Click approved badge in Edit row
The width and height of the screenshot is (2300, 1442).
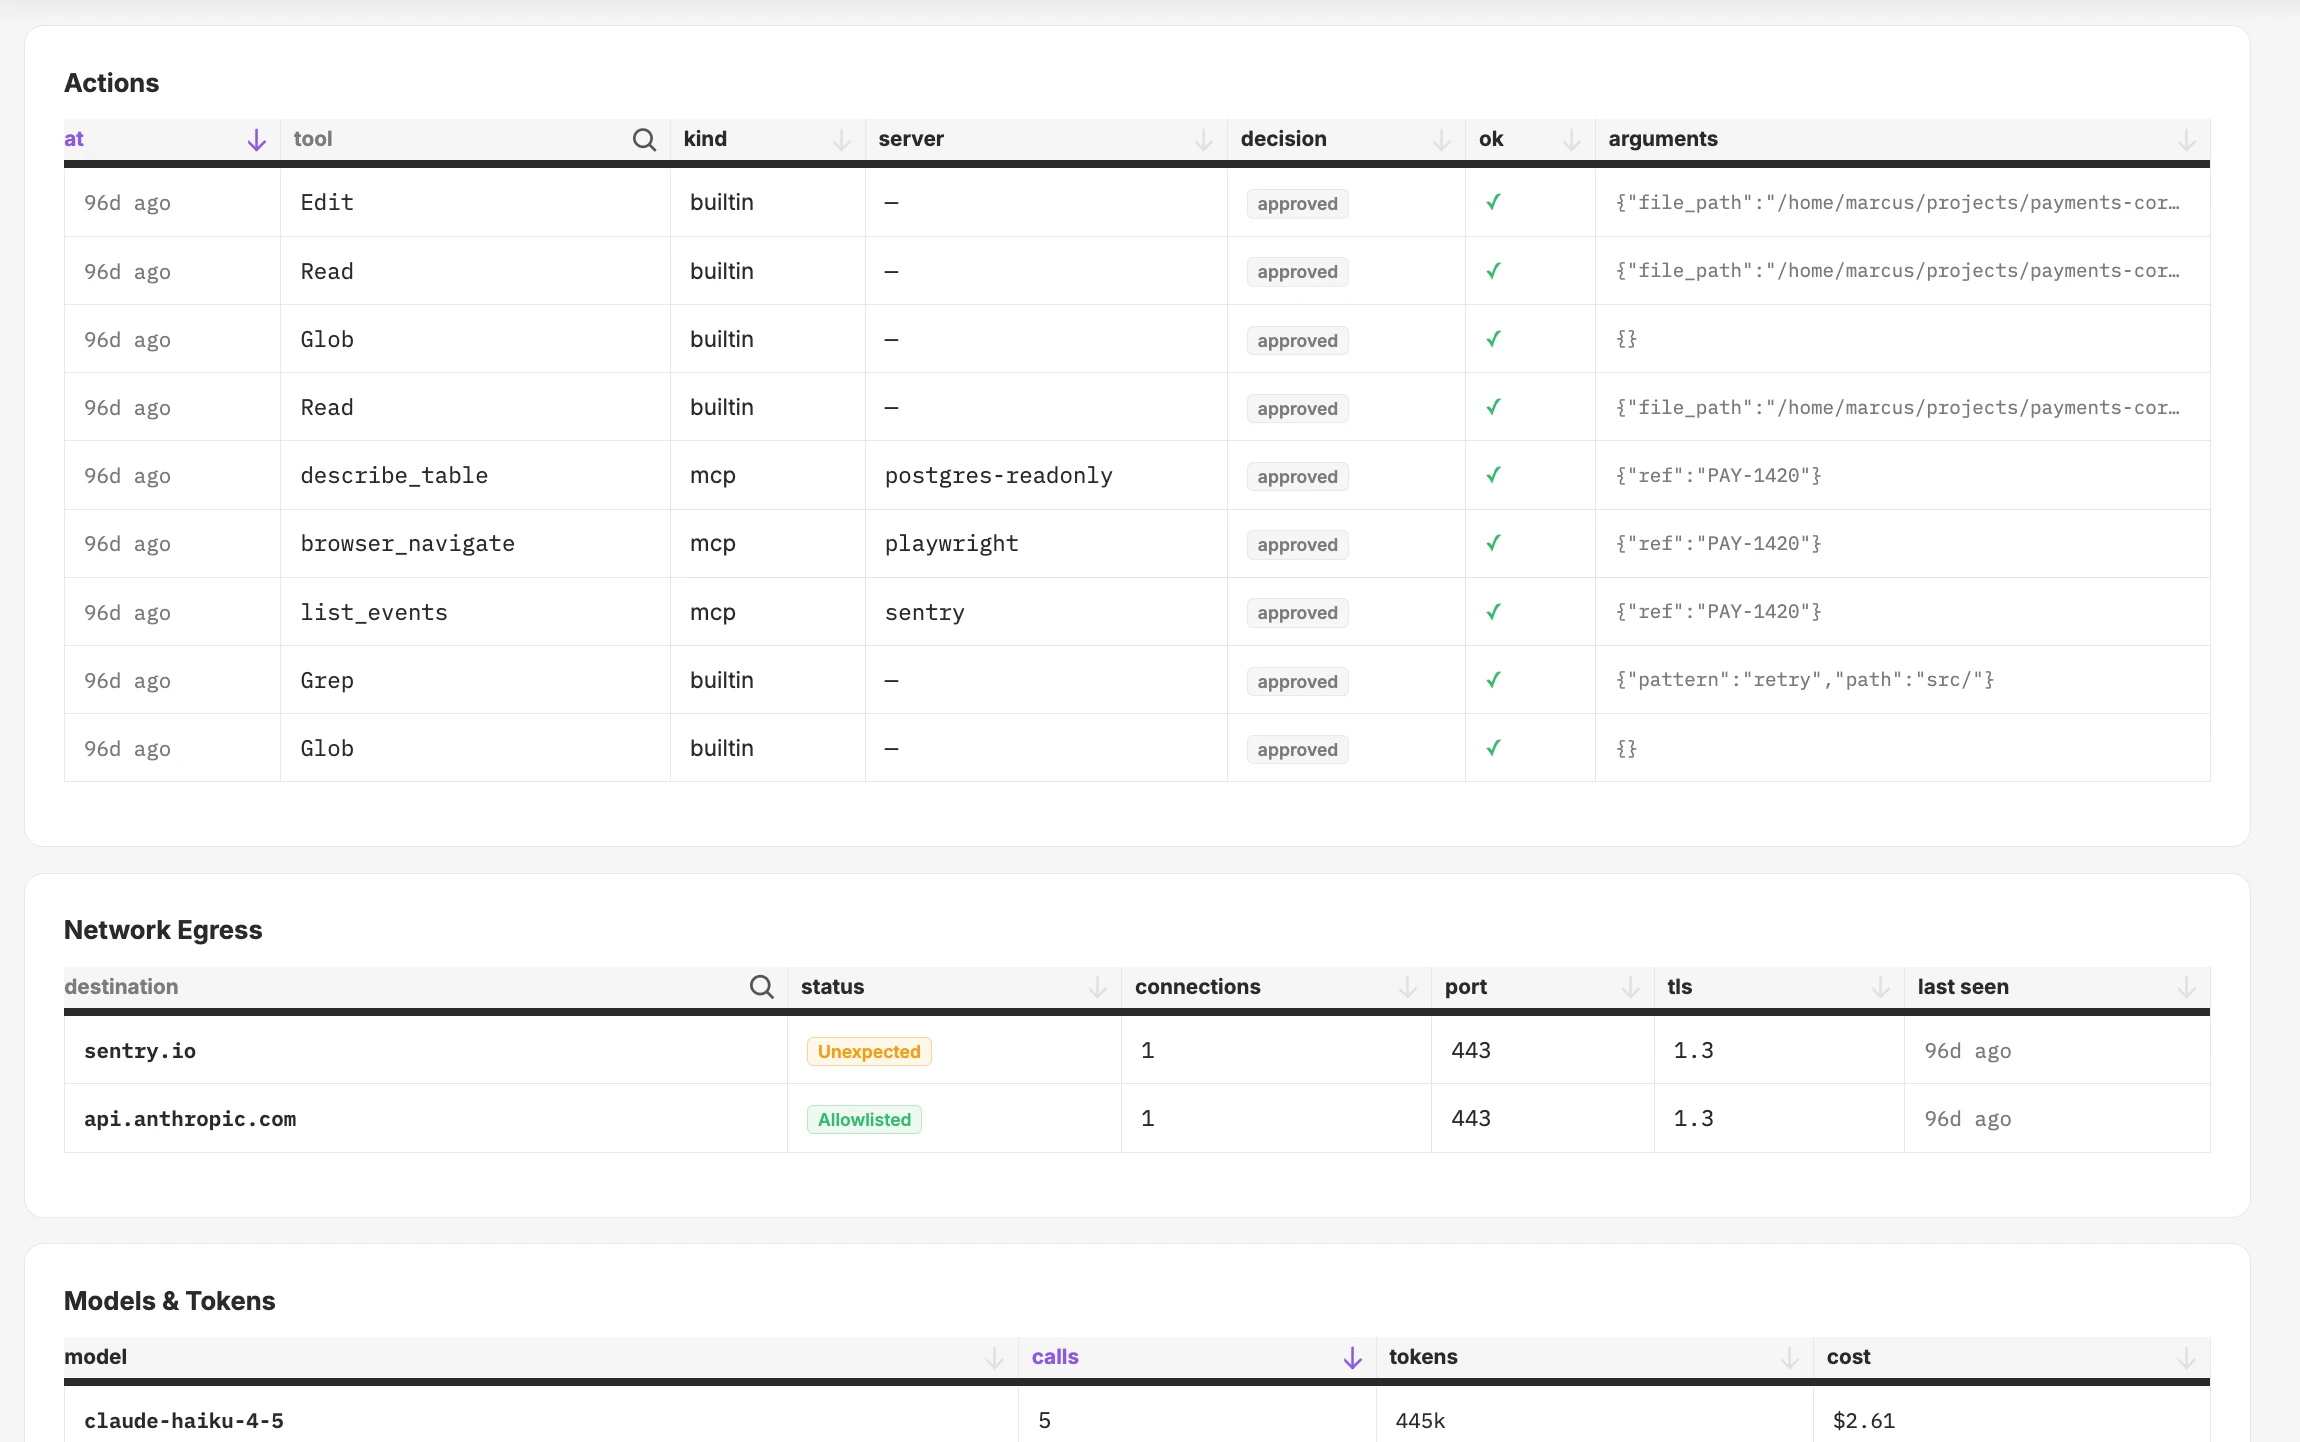pyautogui.click(x=1297, y=204)
